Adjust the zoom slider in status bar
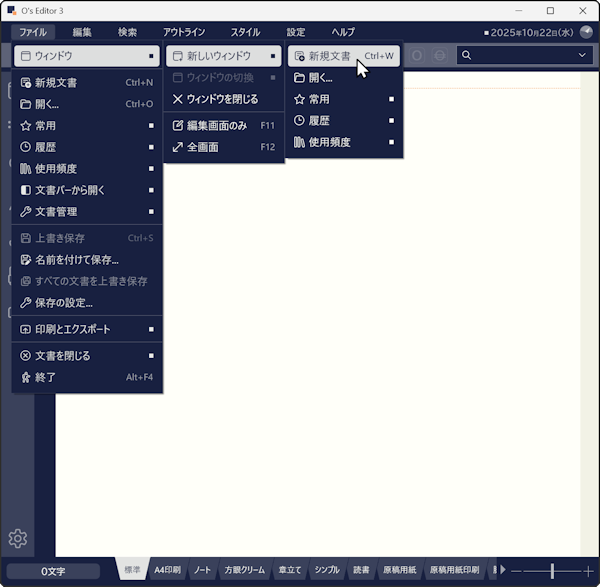The image size is (600, 587). [x=552, y=570]
